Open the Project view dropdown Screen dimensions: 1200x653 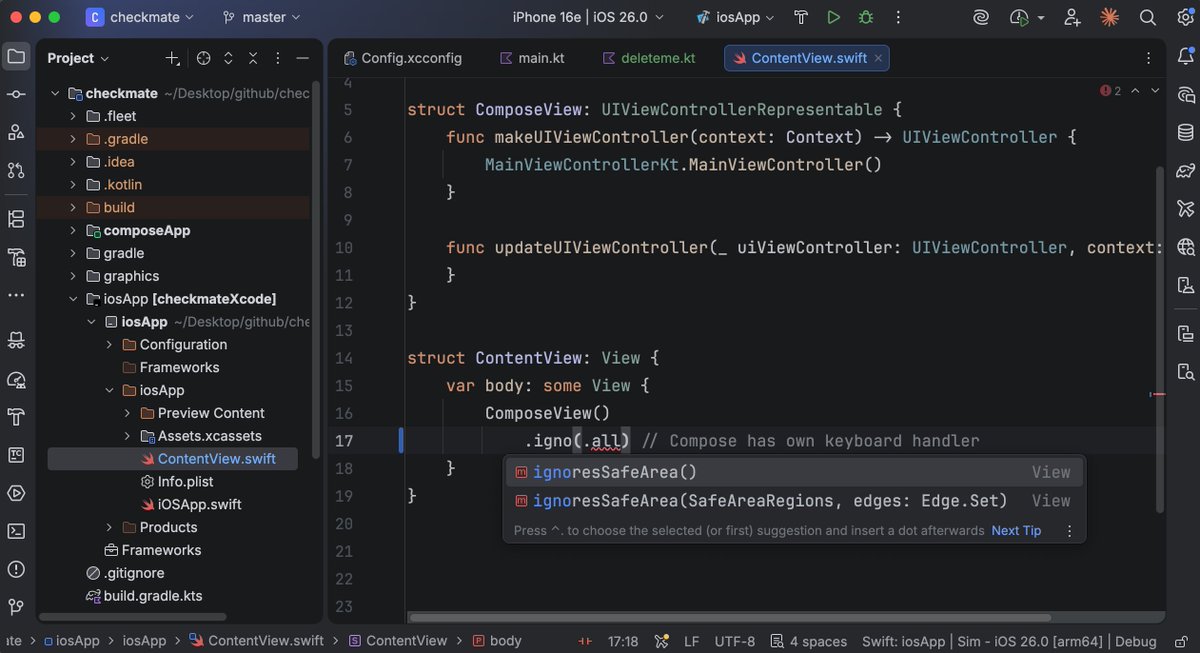click(x=78, y=58)
